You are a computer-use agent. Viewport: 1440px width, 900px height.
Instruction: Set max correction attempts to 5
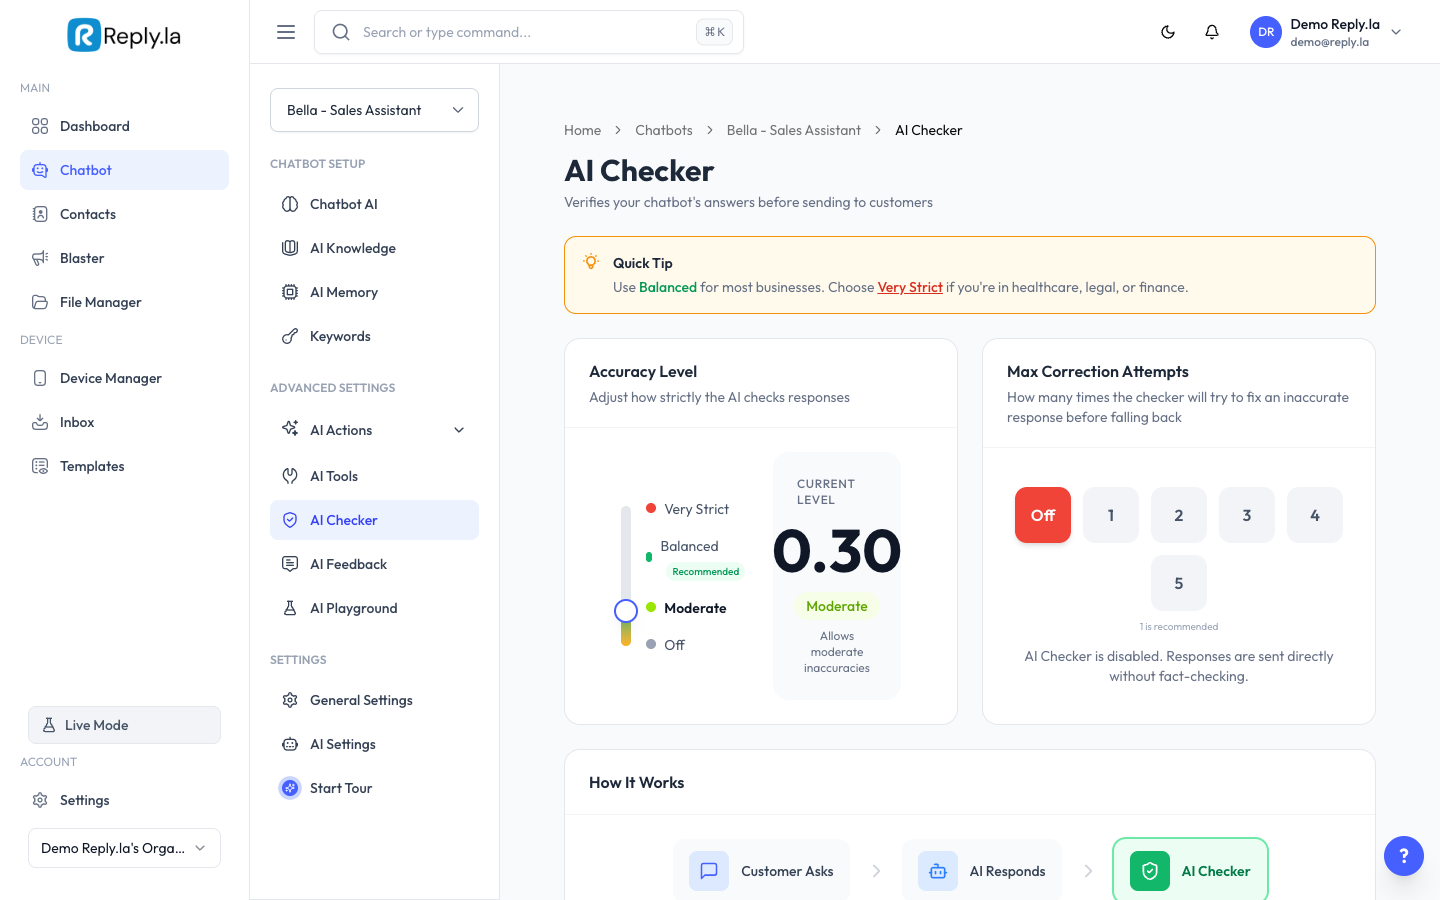[1179, 583]
